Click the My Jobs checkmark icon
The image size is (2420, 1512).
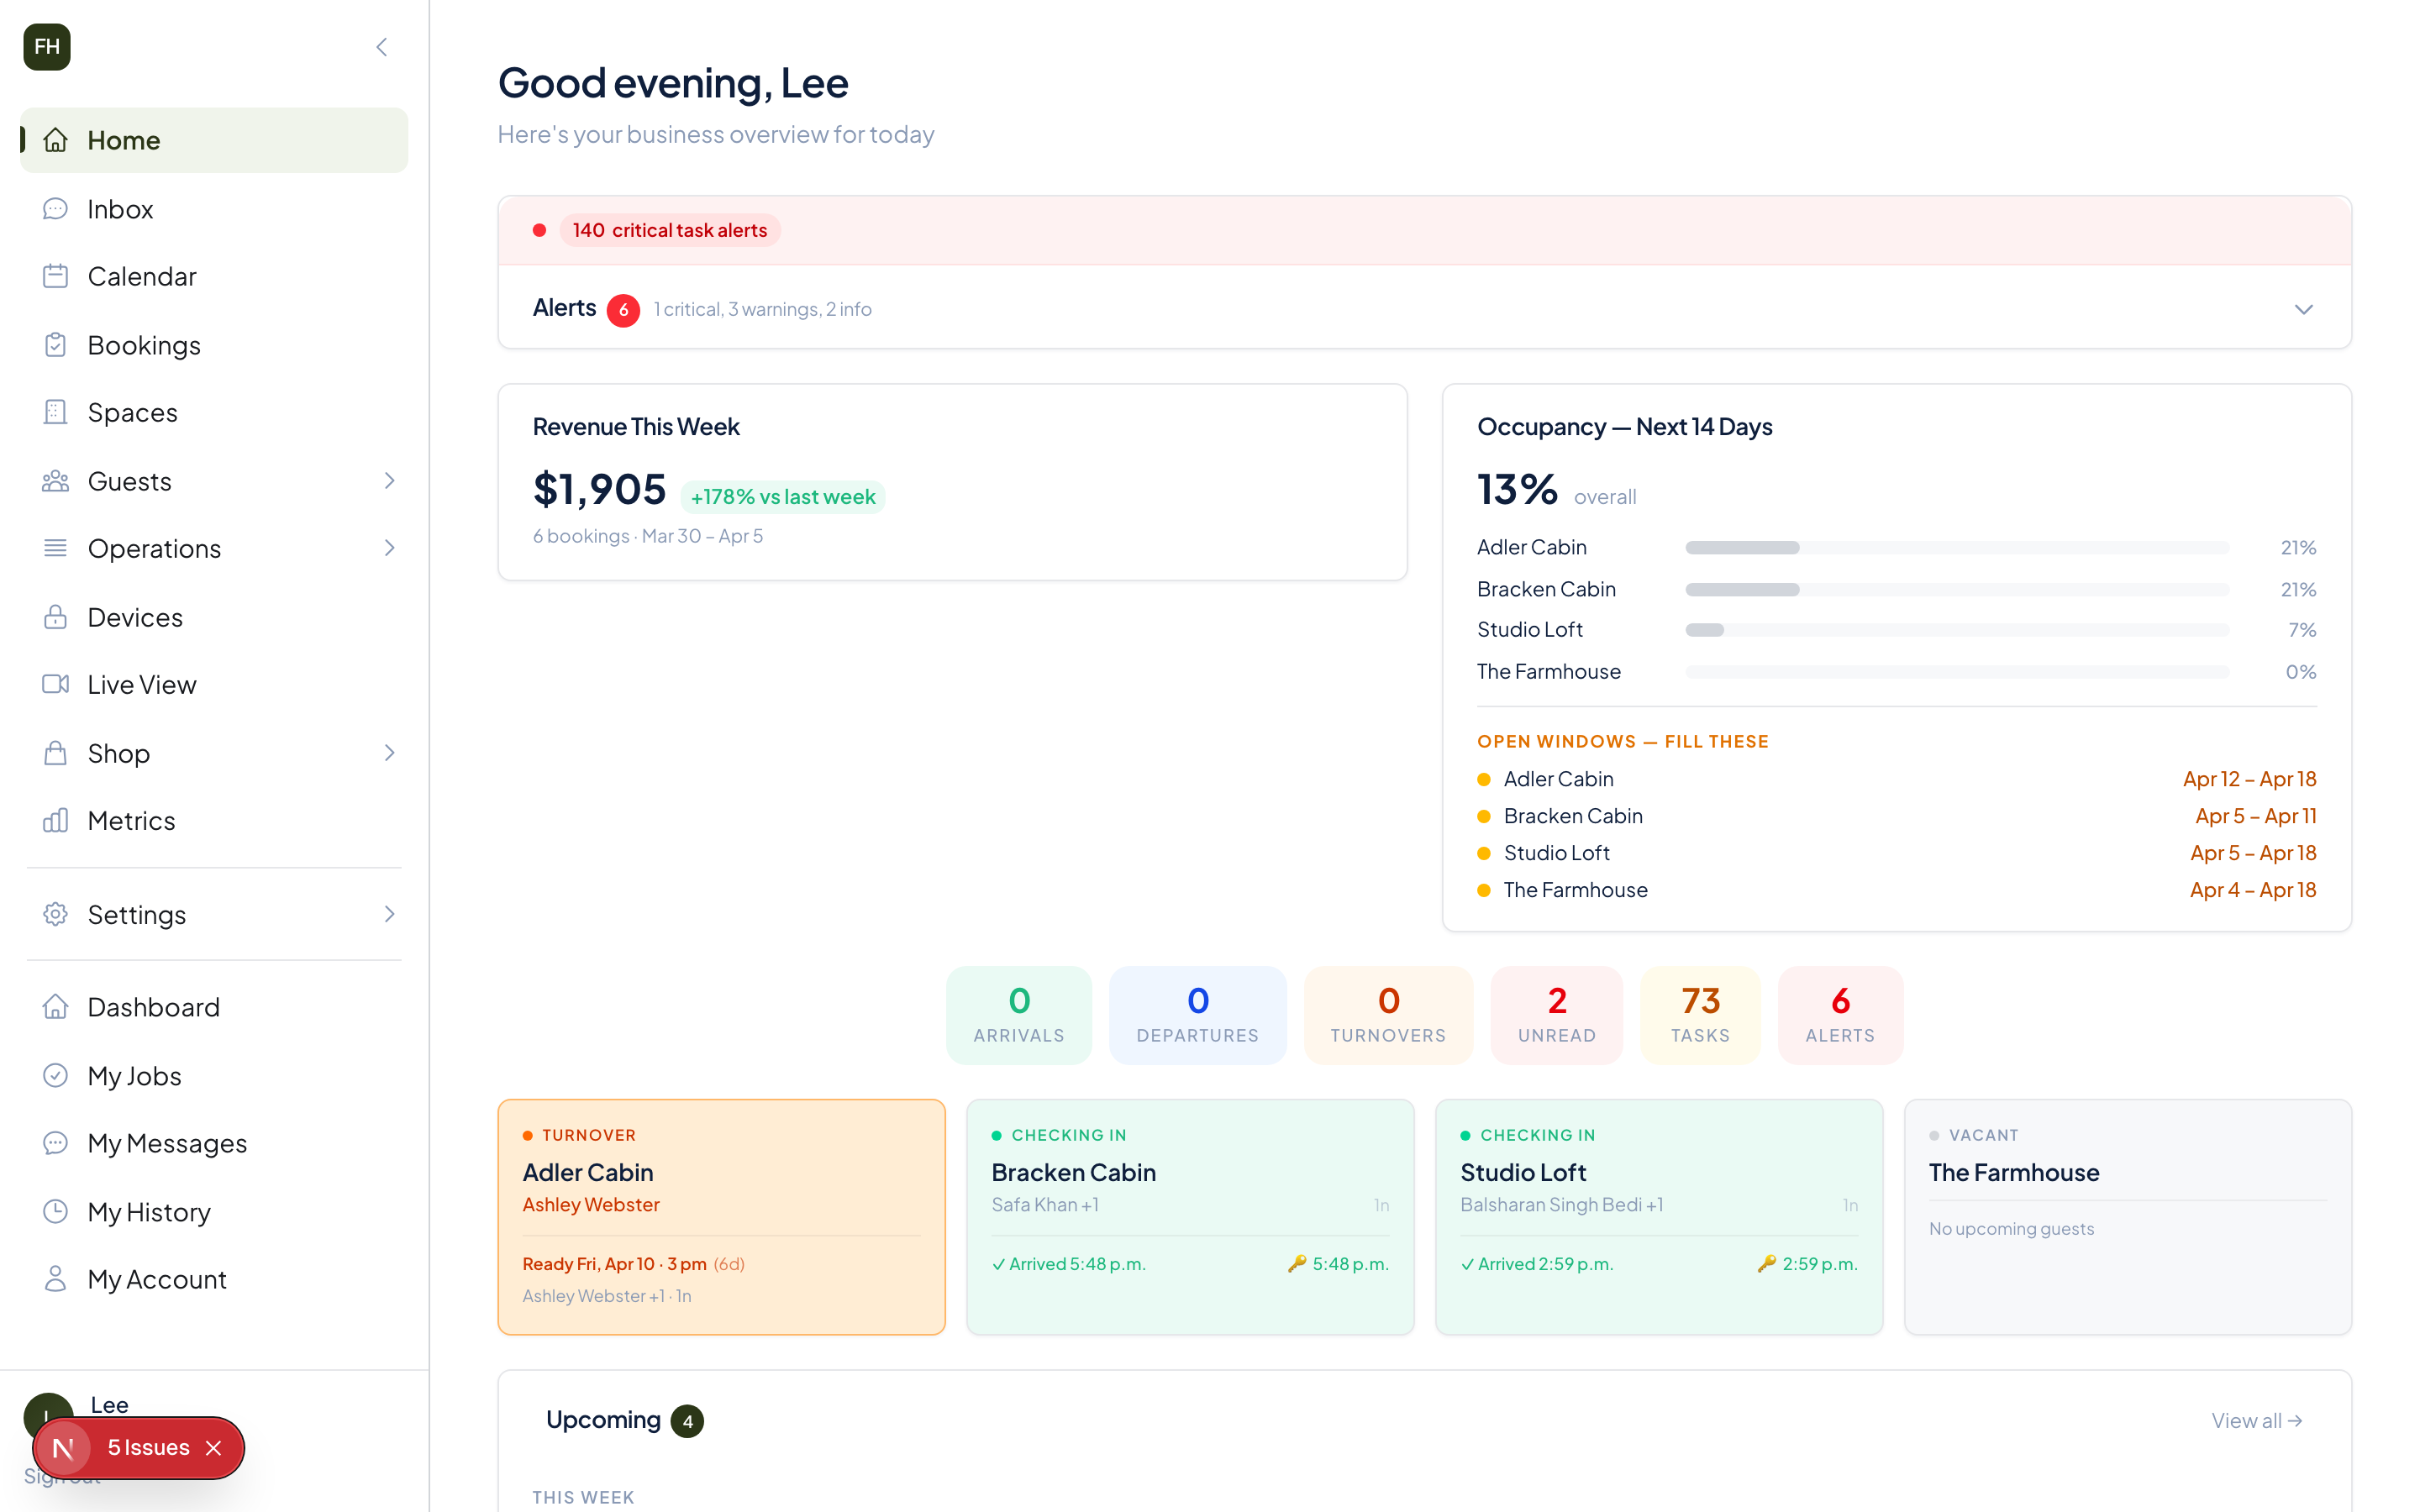pos(56,1075)
